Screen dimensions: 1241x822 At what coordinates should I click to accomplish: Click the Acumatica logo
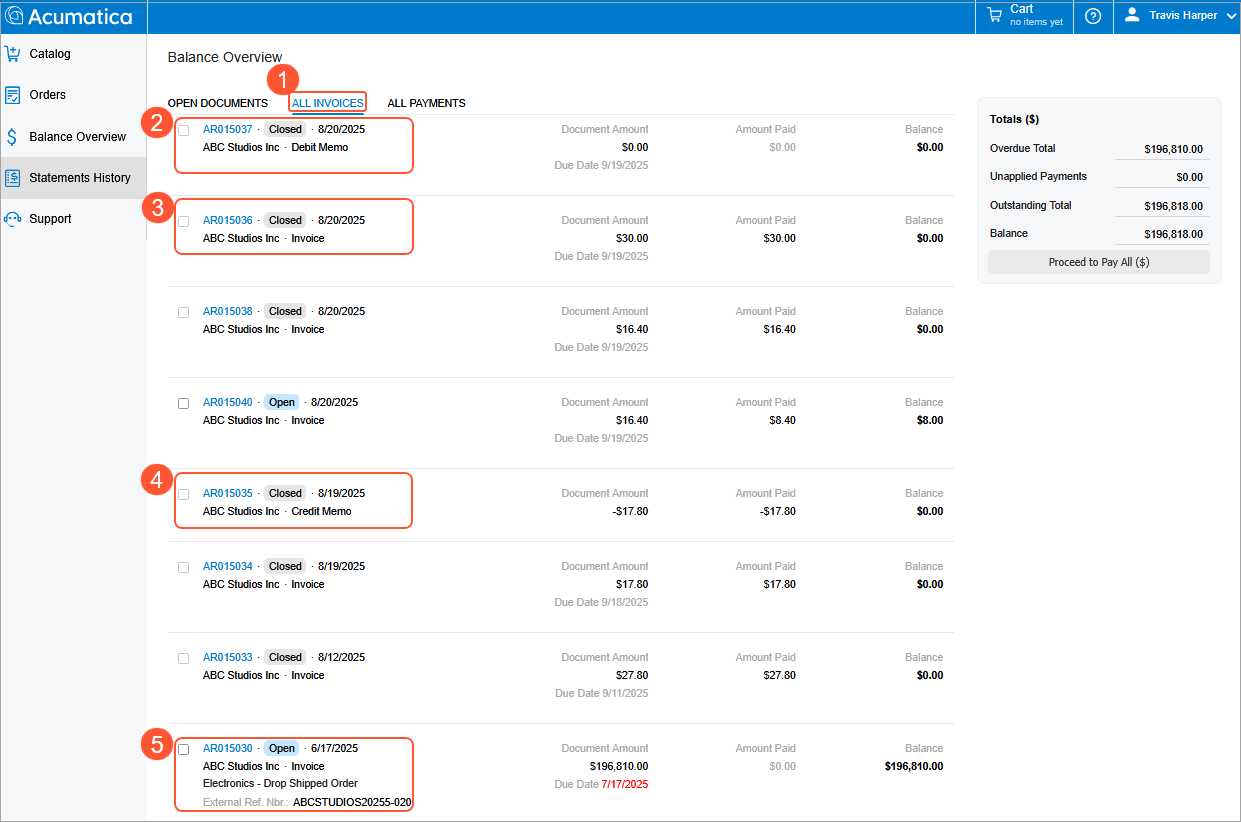click(x=68, y=16)
